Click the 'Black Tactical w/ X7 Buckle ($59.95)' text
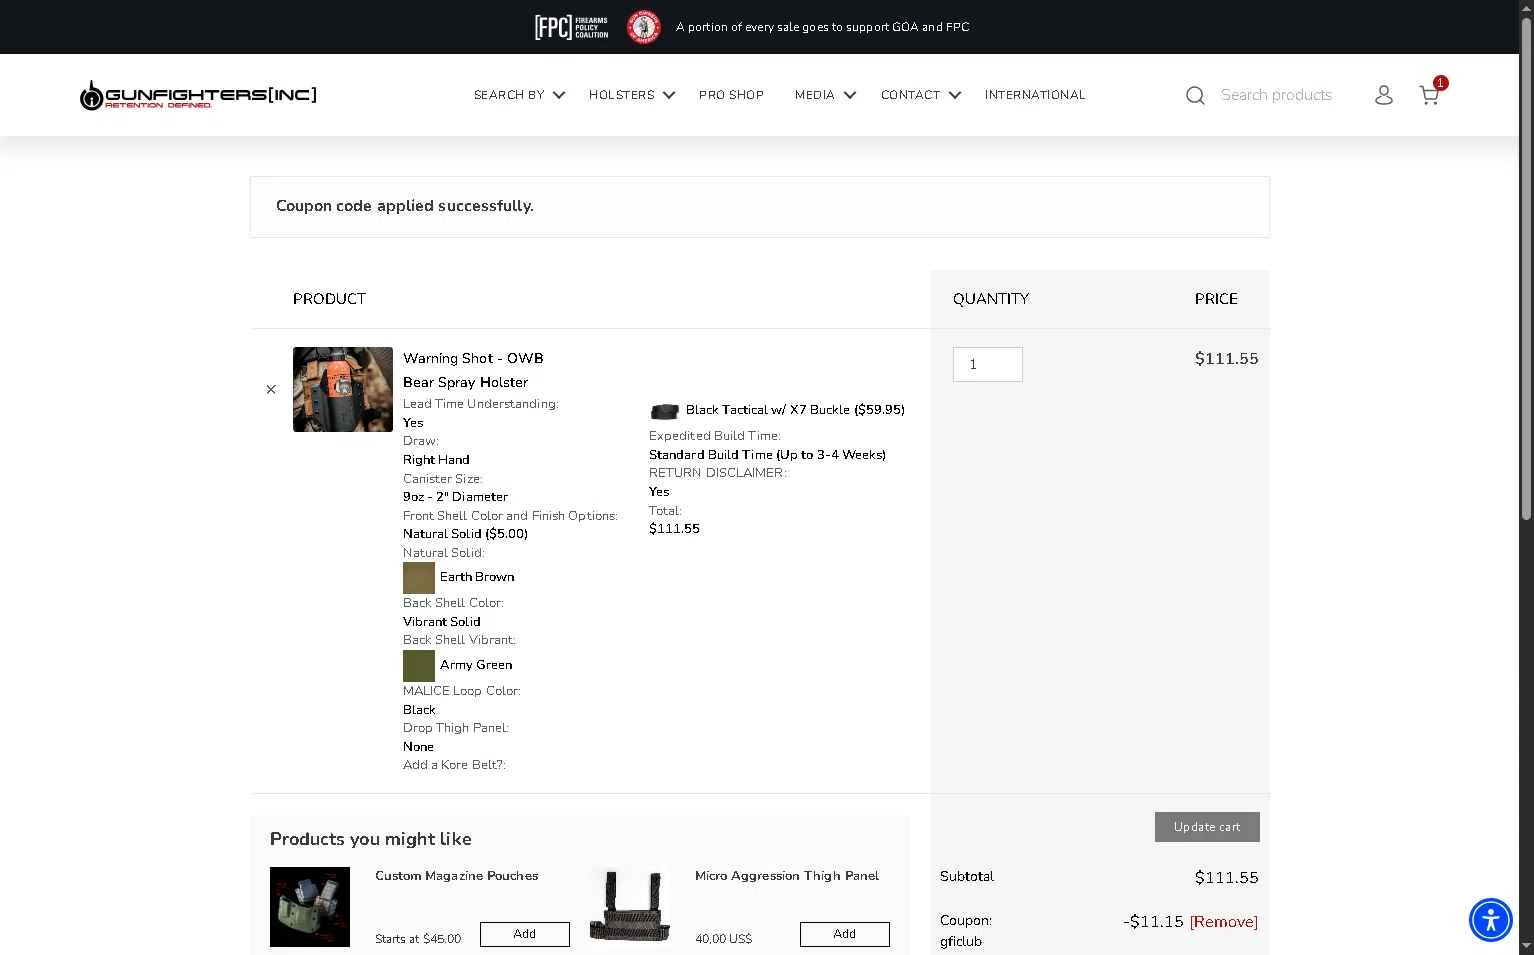This screenshot has height=955, width=1534. click(795, 410)
